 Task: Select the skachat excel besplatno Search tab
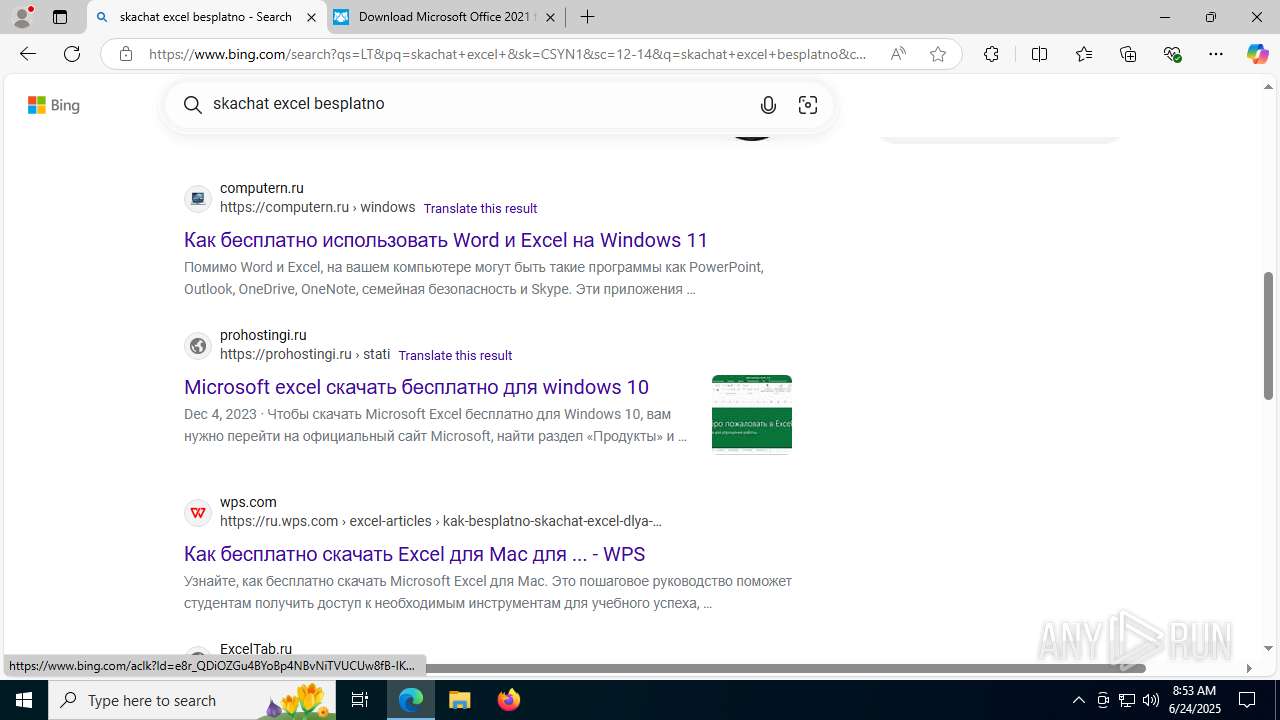[x=206, y=17]
